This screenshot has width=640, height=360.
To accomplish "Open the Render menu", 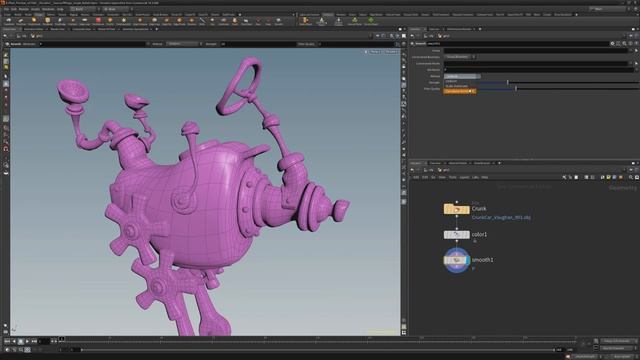I will click(x=24, y=9).
